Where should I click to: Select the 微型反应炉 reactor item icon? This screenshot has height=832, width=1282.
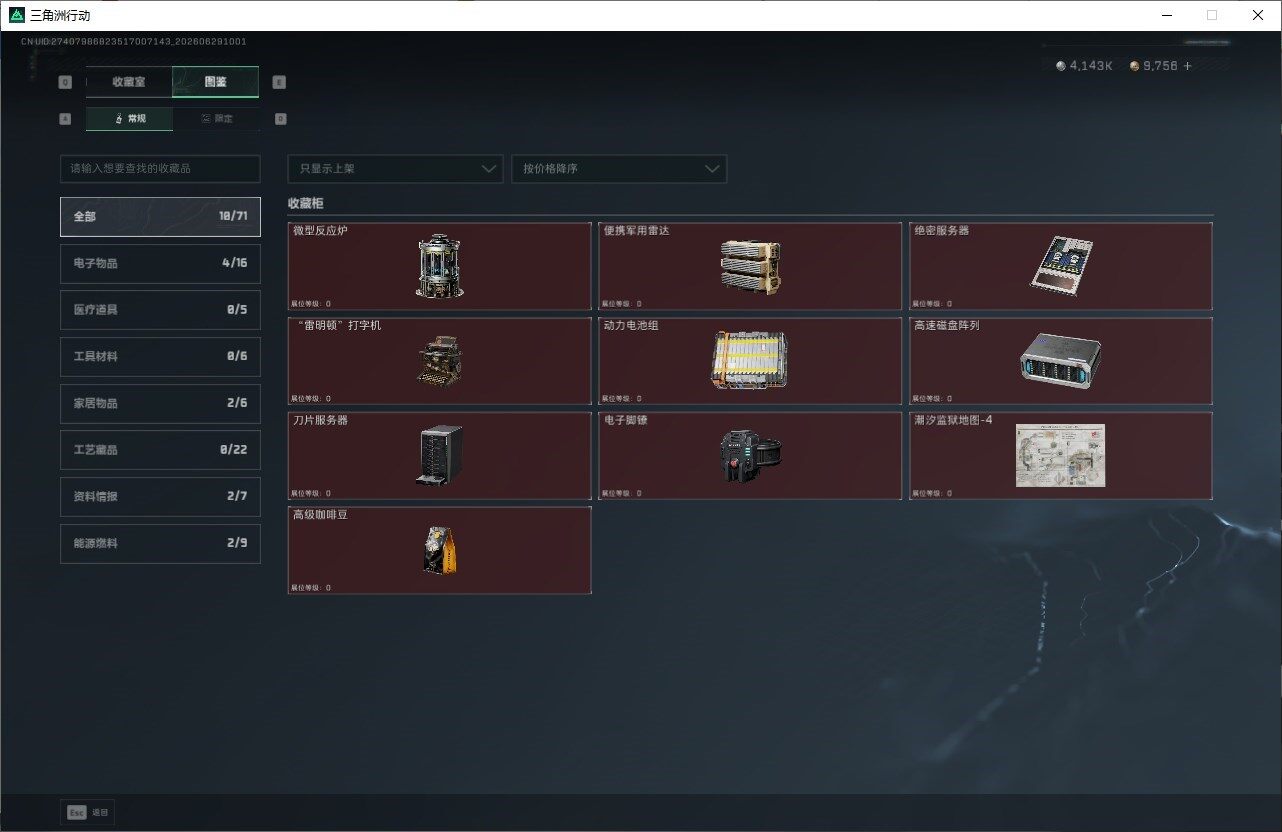(x=440, y=267)
